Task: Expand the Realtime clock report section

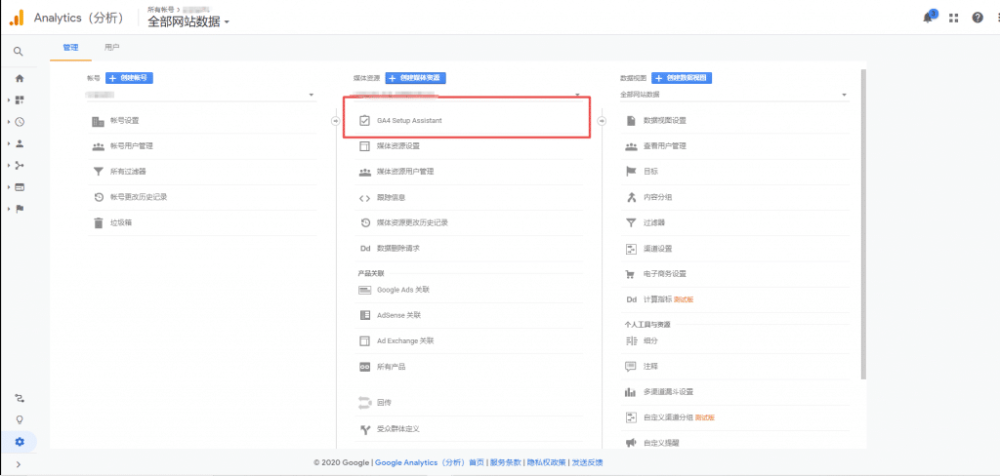Action: pyautogui.click(x=19, y=122)
